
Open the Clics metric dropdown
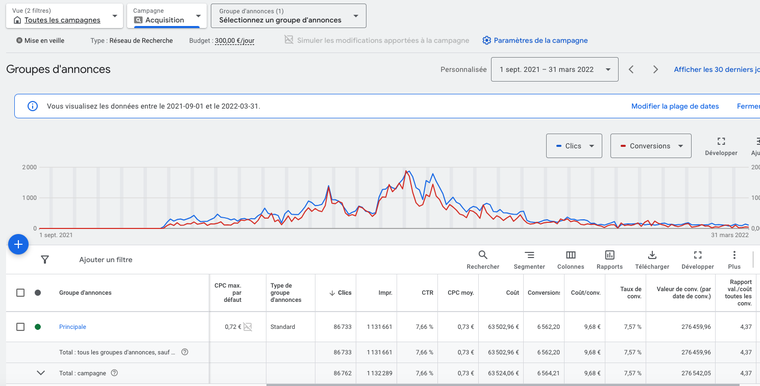574,146
